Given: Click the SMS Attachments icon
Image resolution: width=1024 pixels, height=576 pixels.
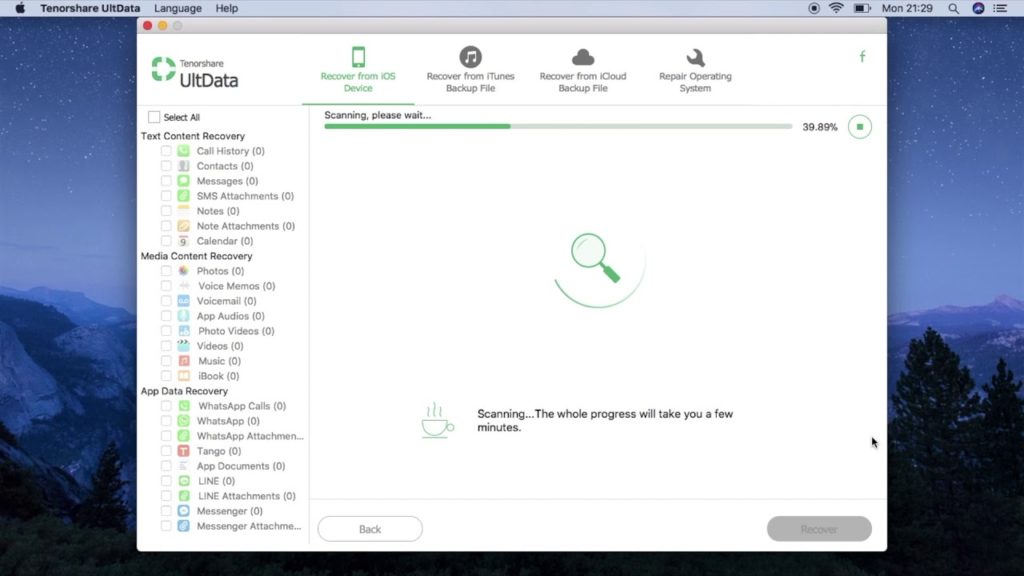Looking at the screenshot, I should (x=184, y=196).
